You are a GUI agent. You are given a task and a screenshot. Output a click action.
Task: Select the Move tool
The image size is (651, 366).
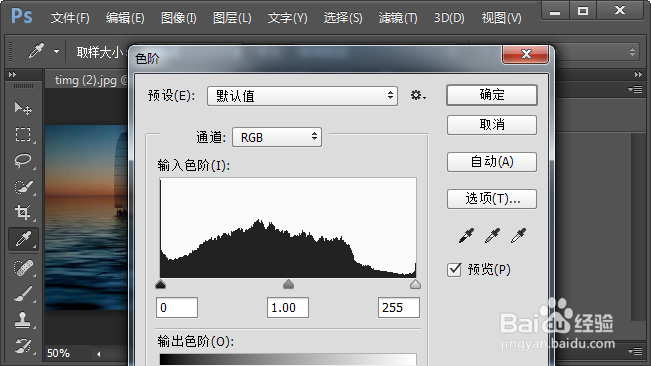[x=23, y=108]
